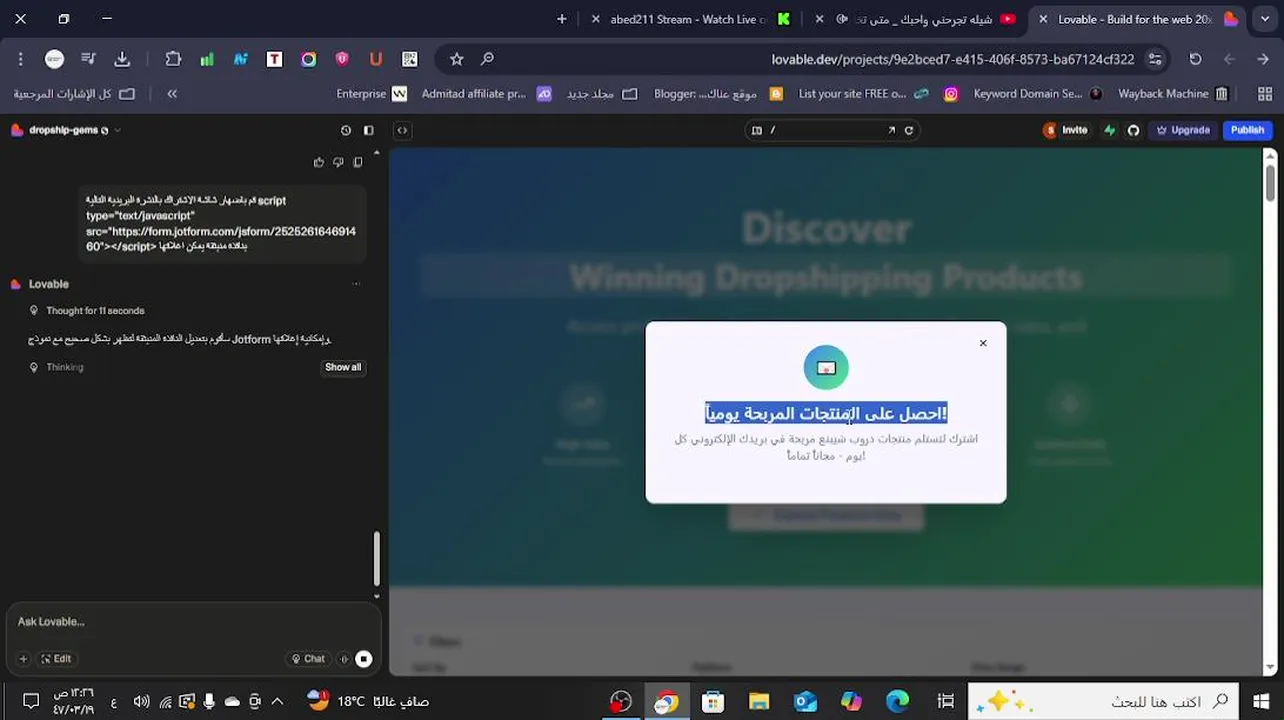This screenshot has height=720, width=1284.
Task: Click the red T extension icon
Action: pos(274,59)
